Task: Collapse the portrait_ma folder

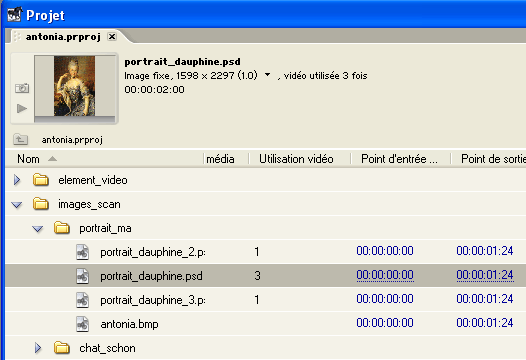Action: pos(38,228)
